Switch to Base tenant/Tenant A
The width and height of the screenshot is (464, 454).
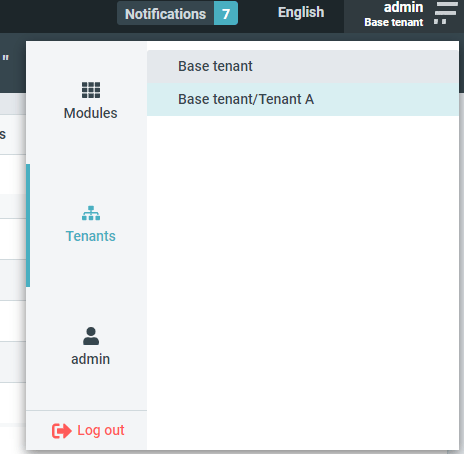click(303, 99)
